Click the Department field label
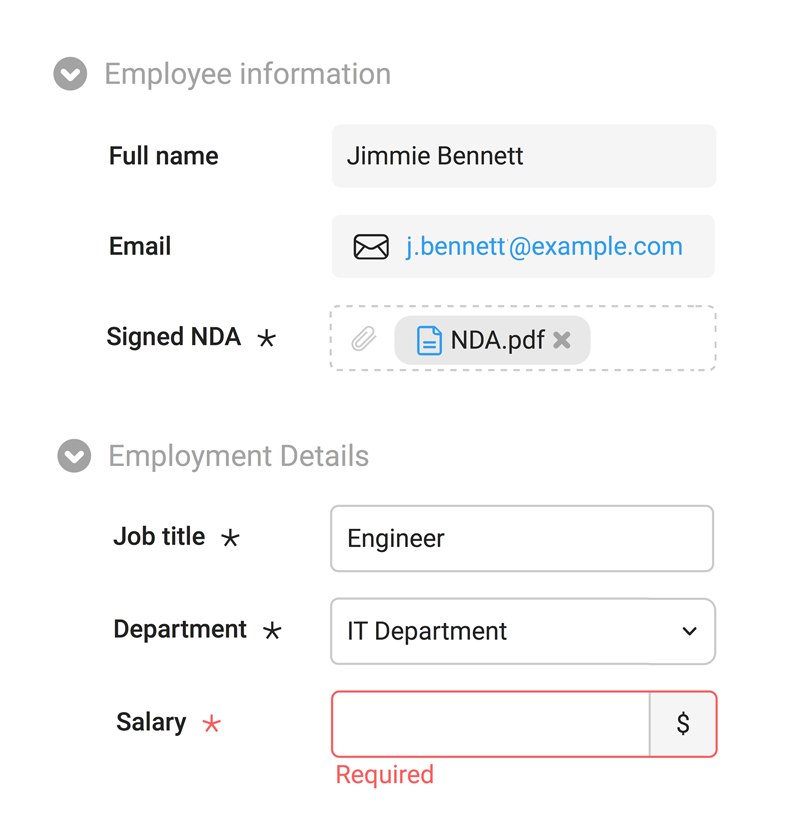Image resolution: width=800 pixels, height=836 pixels. (180, 630)
